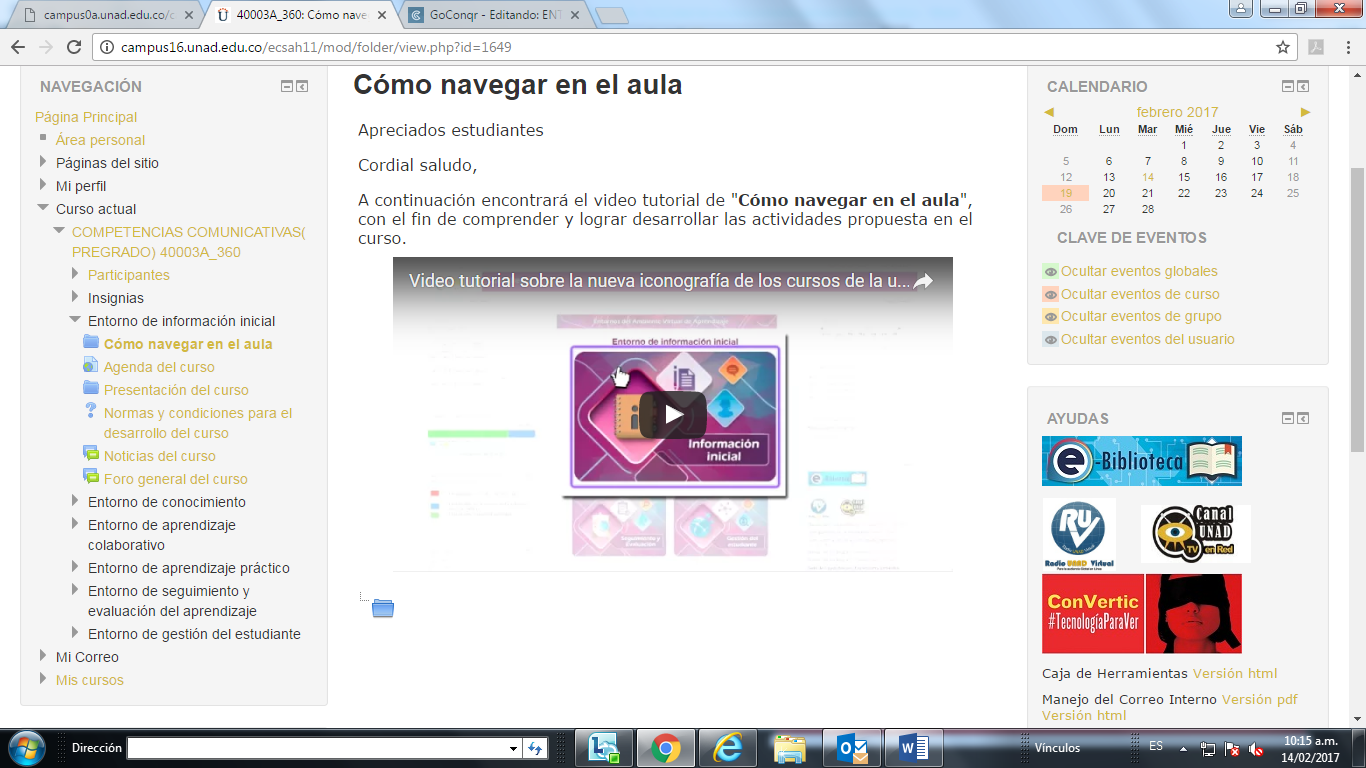
Task: Bookmark this page with the star icon
Action: (x=1283, y=47)
